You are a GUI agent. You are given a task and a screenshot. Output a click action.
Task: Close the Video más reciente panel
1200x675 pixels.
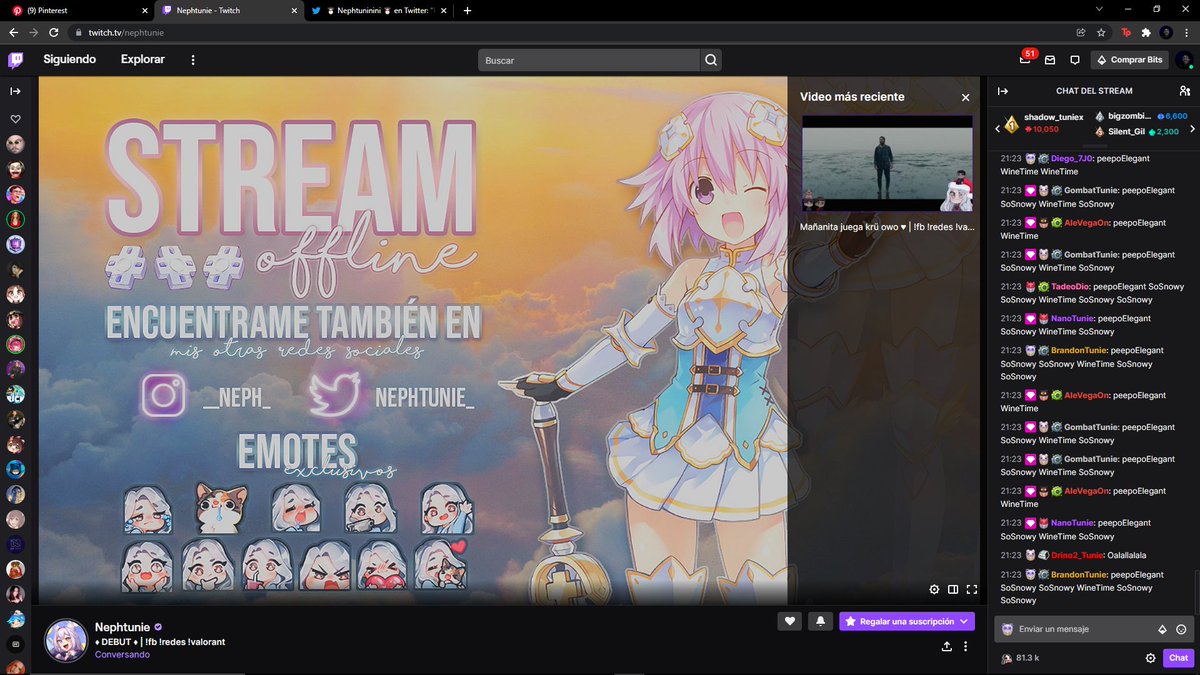(x=965, y=97)
